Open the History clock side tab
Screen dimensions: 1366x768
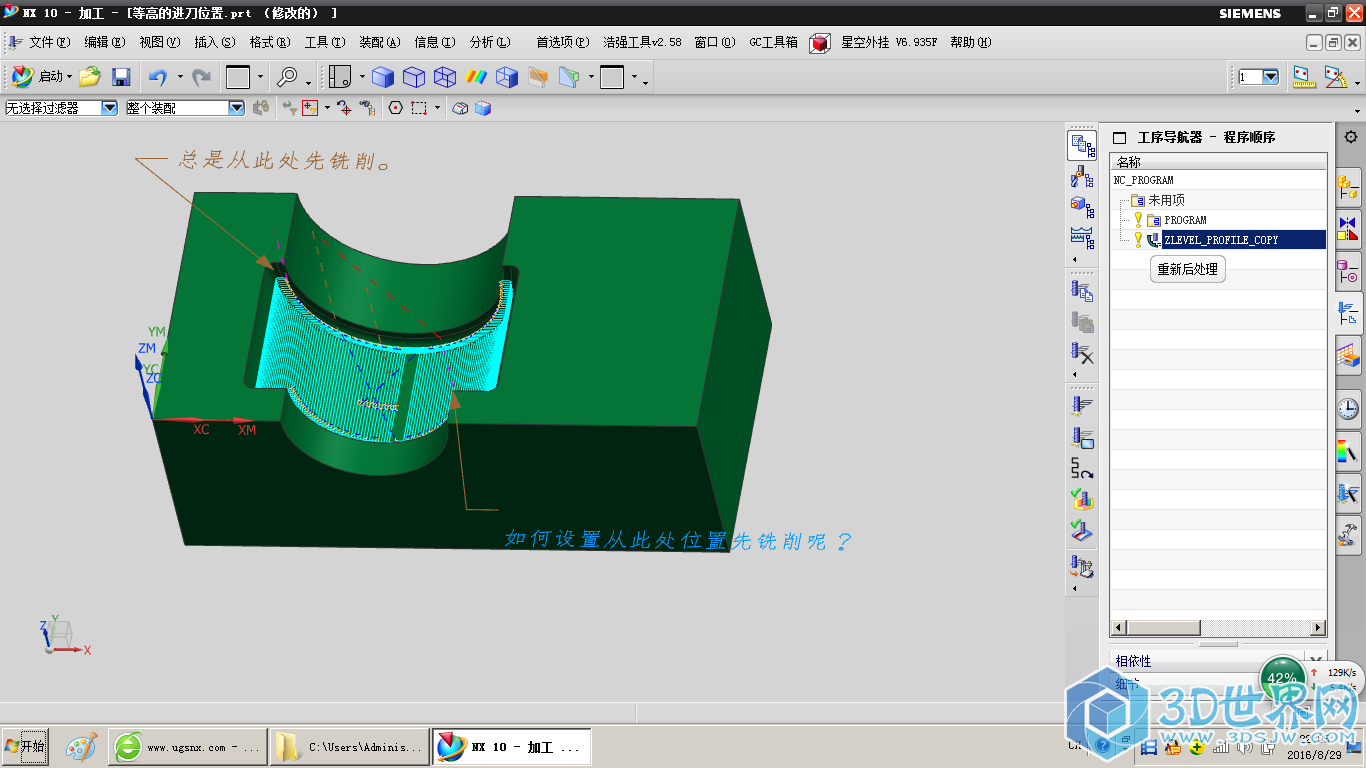tap(1348, 408)
